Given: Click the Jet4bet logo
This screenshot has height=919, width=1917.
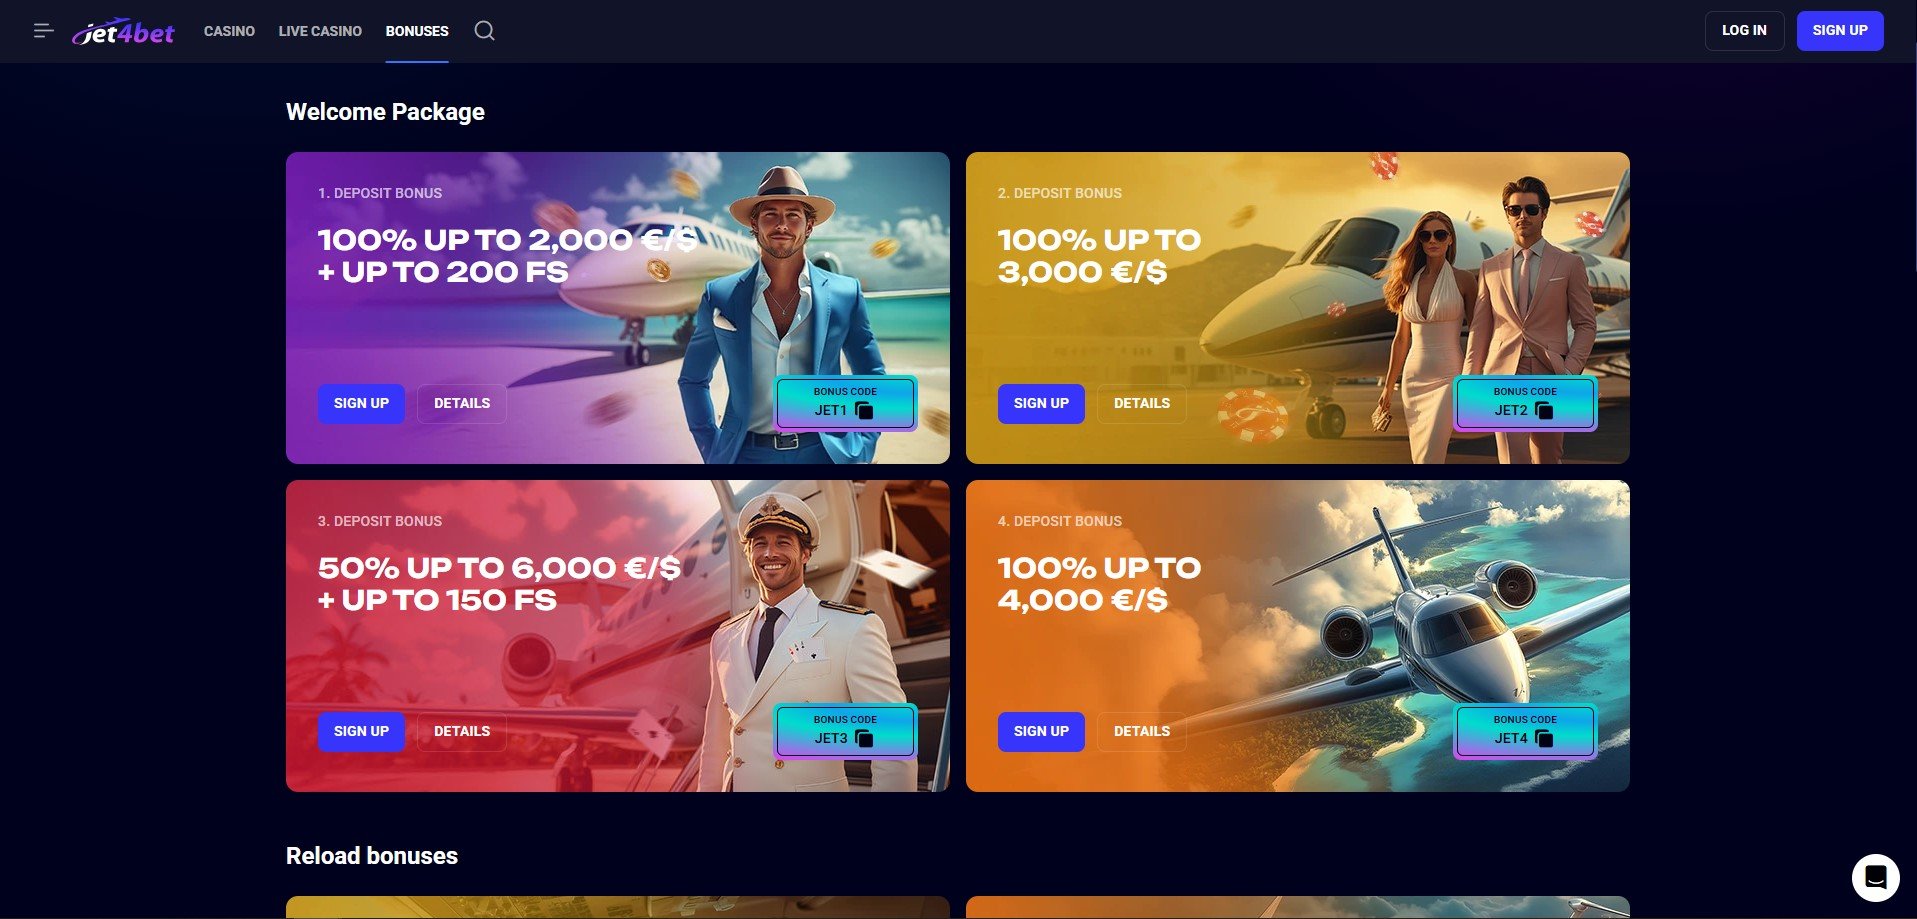Looking at the screenshot, I should coord(124,32).
